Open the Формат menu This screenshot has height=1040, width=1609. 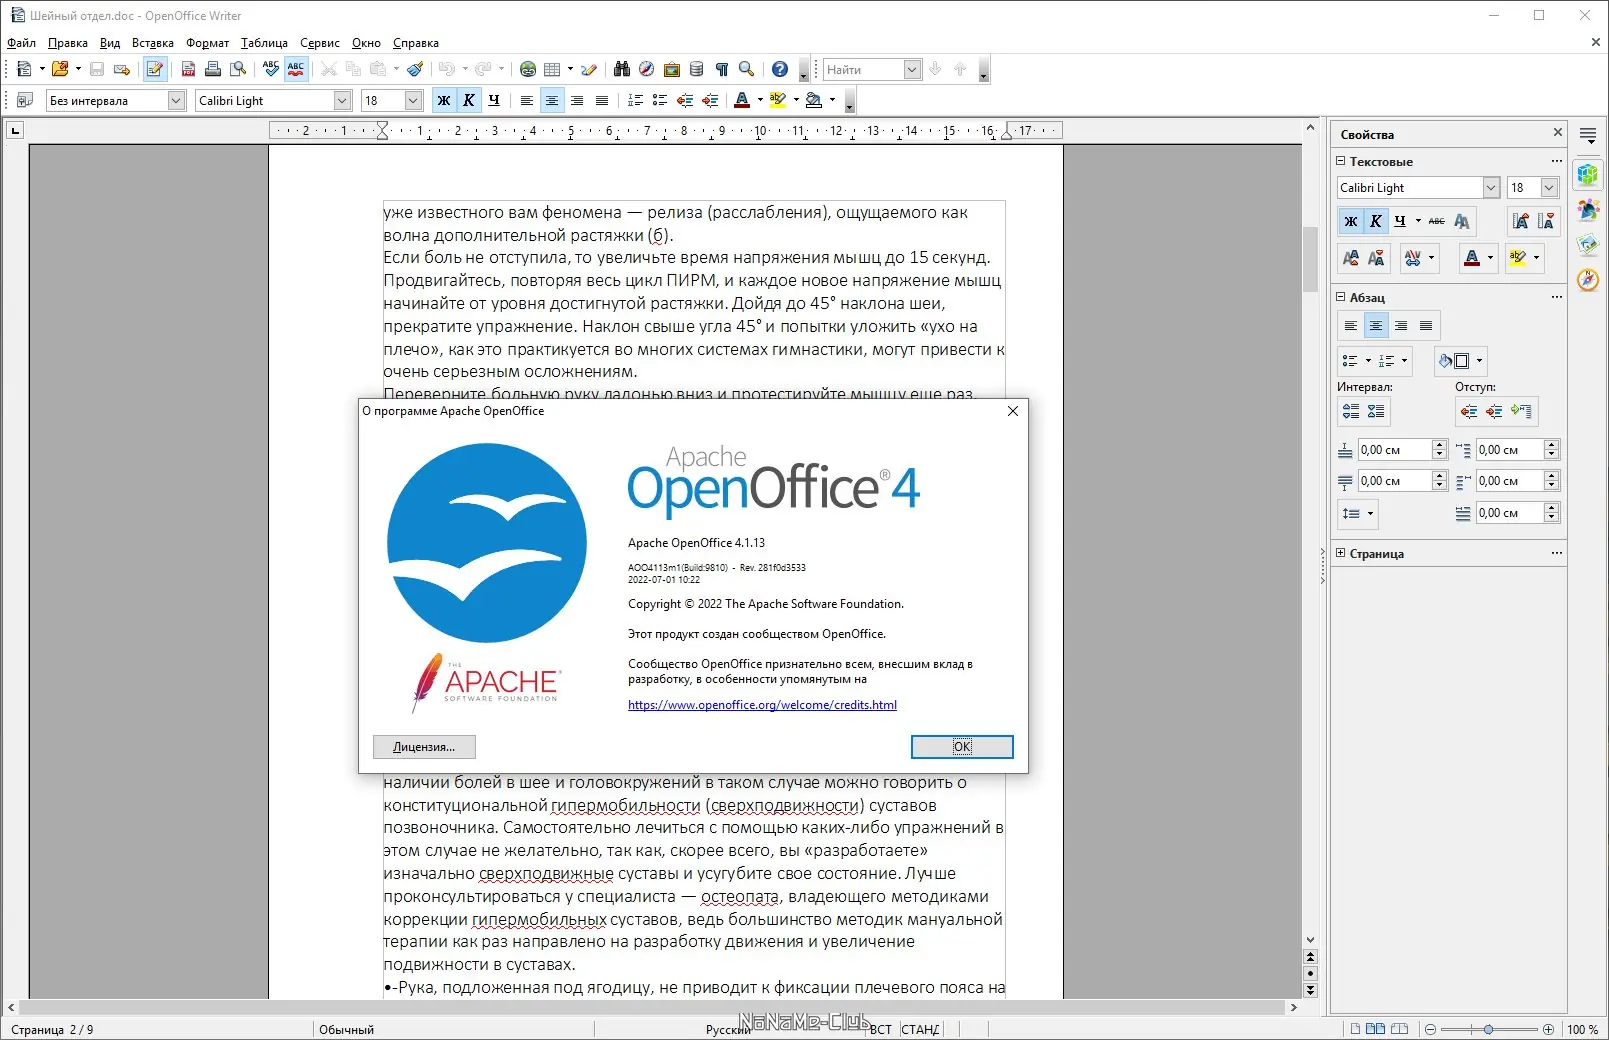tap(207, 43)
